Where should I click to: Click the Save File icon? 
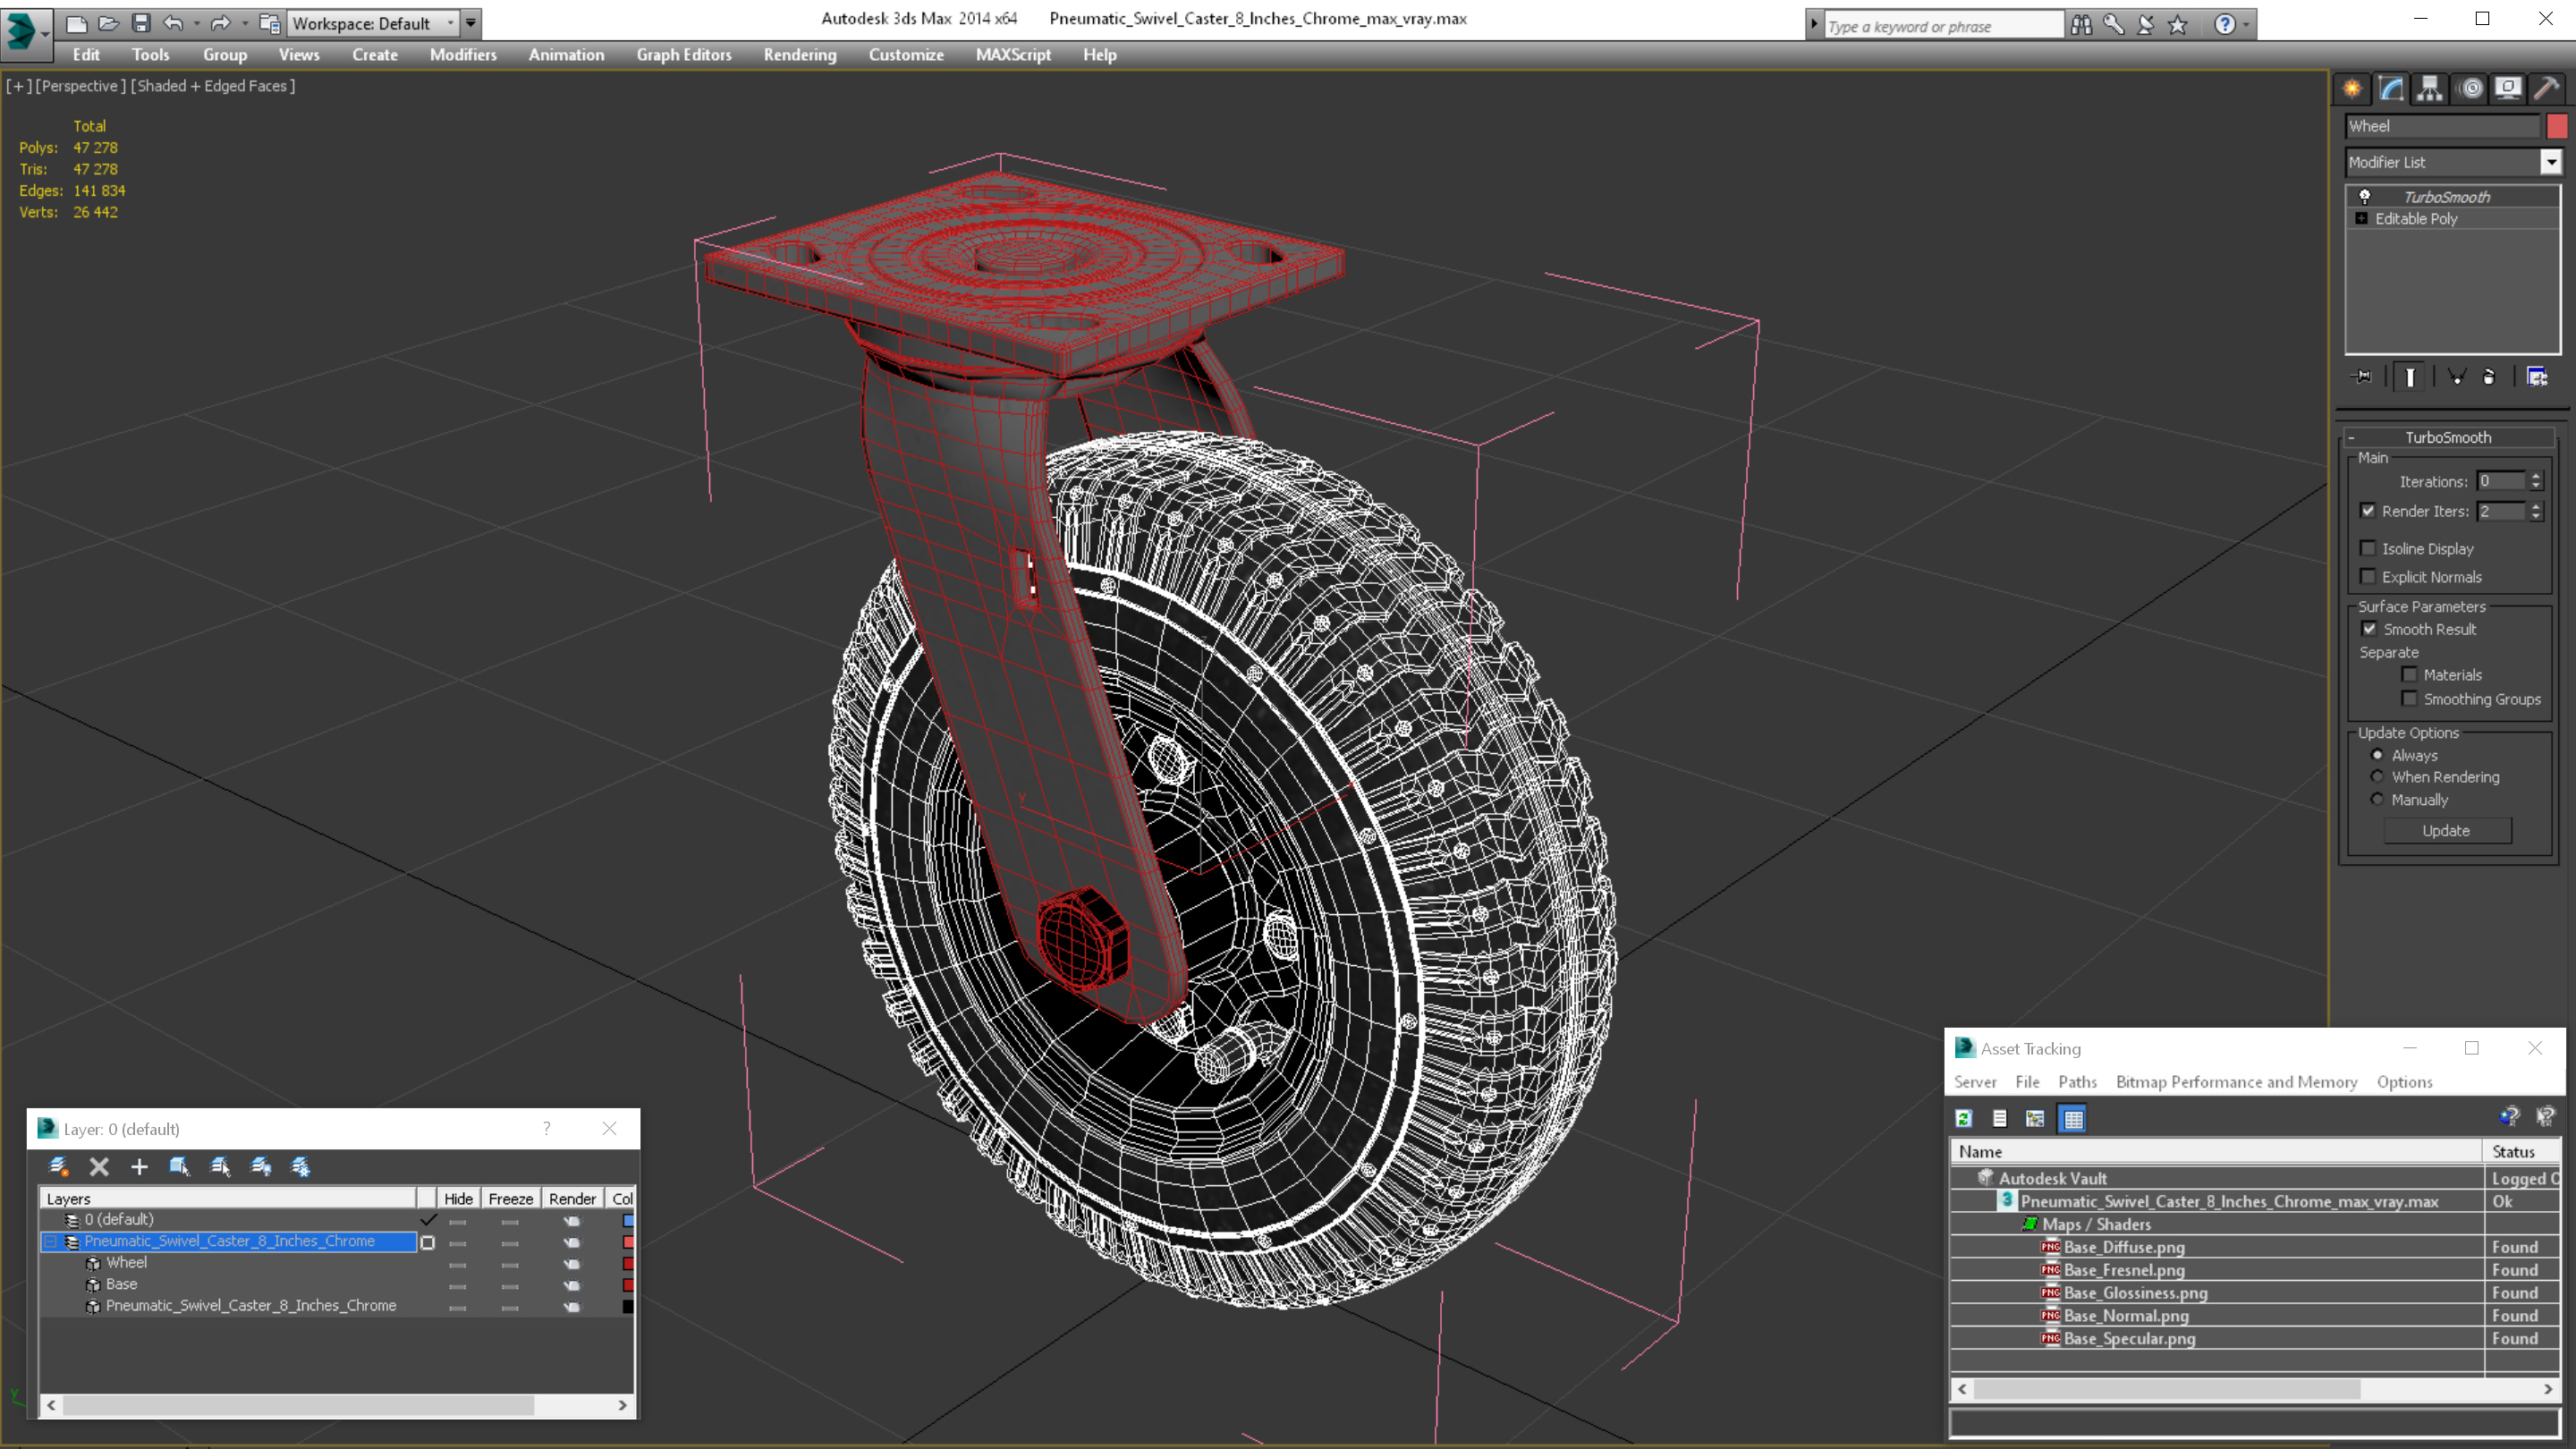pos(141,22)
